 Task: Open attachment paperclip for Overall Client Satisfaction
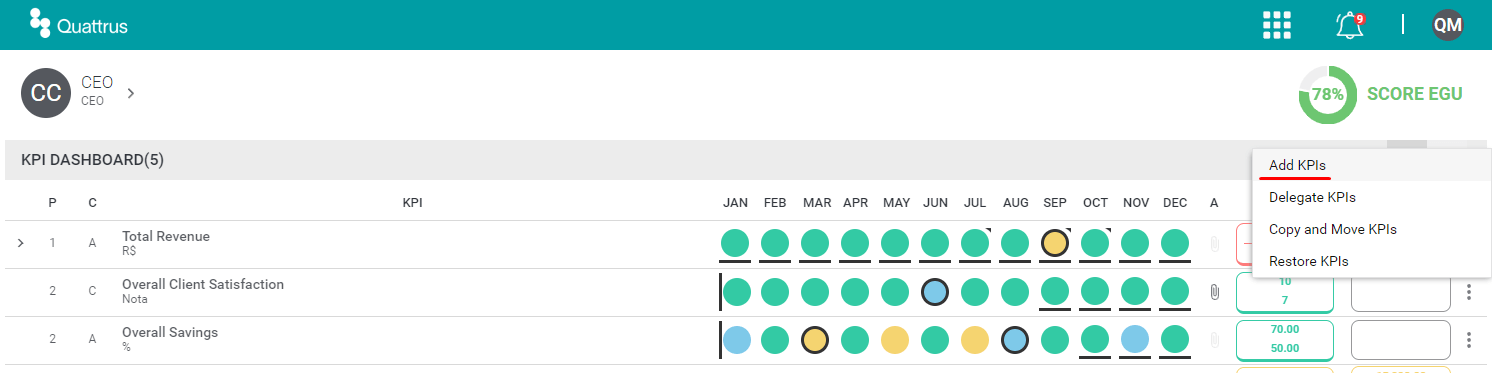[x=1214, y=292]
